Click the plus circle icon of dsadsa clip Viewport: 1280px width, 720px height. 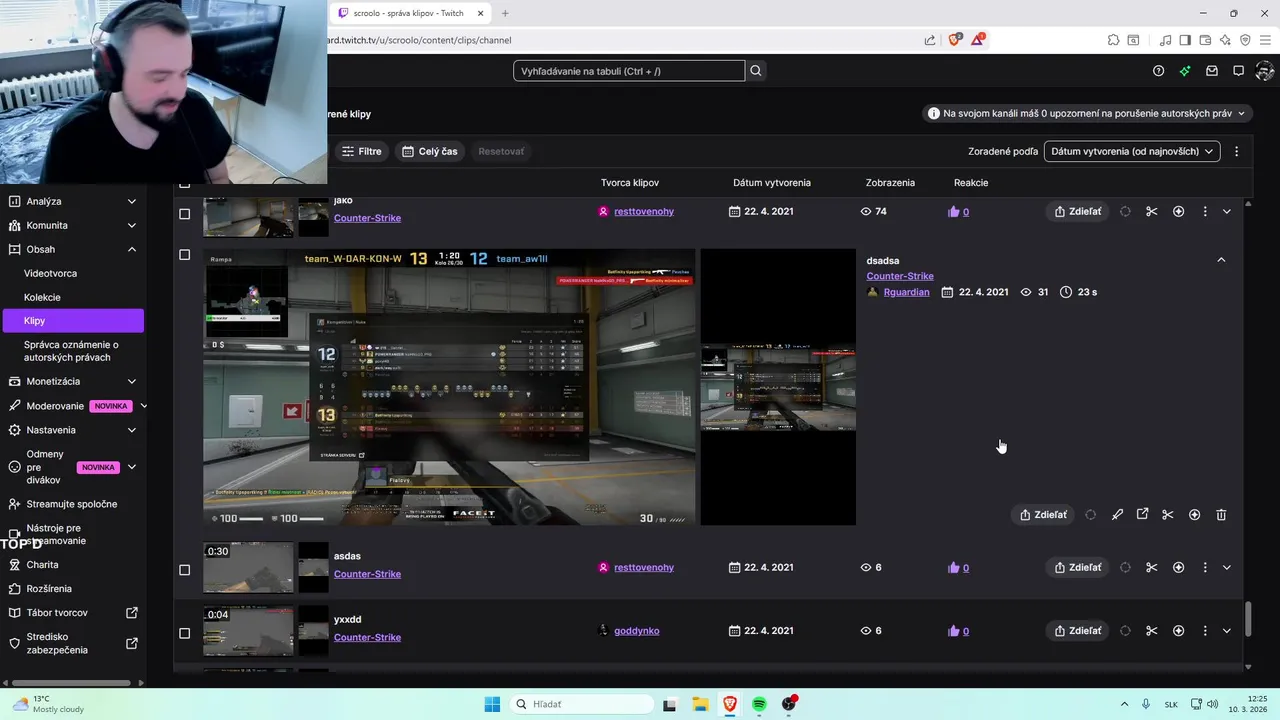[1194, 515]
